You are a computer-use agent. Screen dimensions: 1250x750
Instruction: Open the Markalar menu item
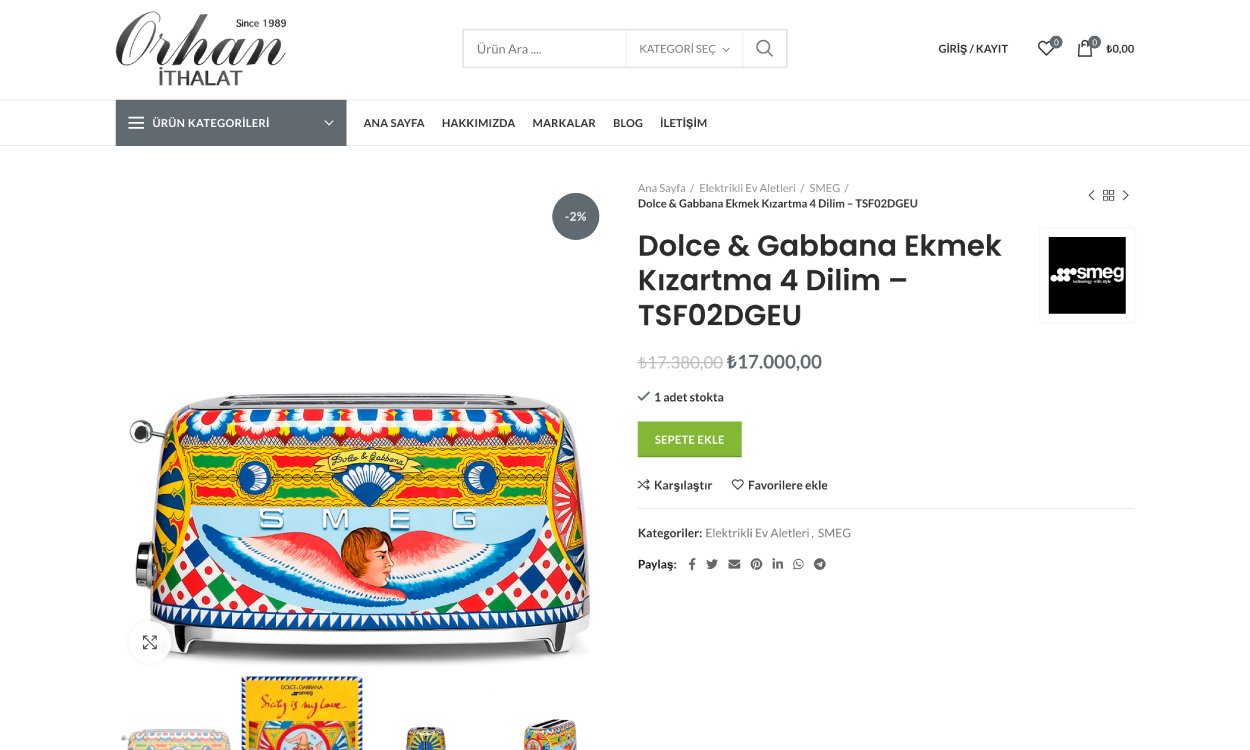[563, 123]
